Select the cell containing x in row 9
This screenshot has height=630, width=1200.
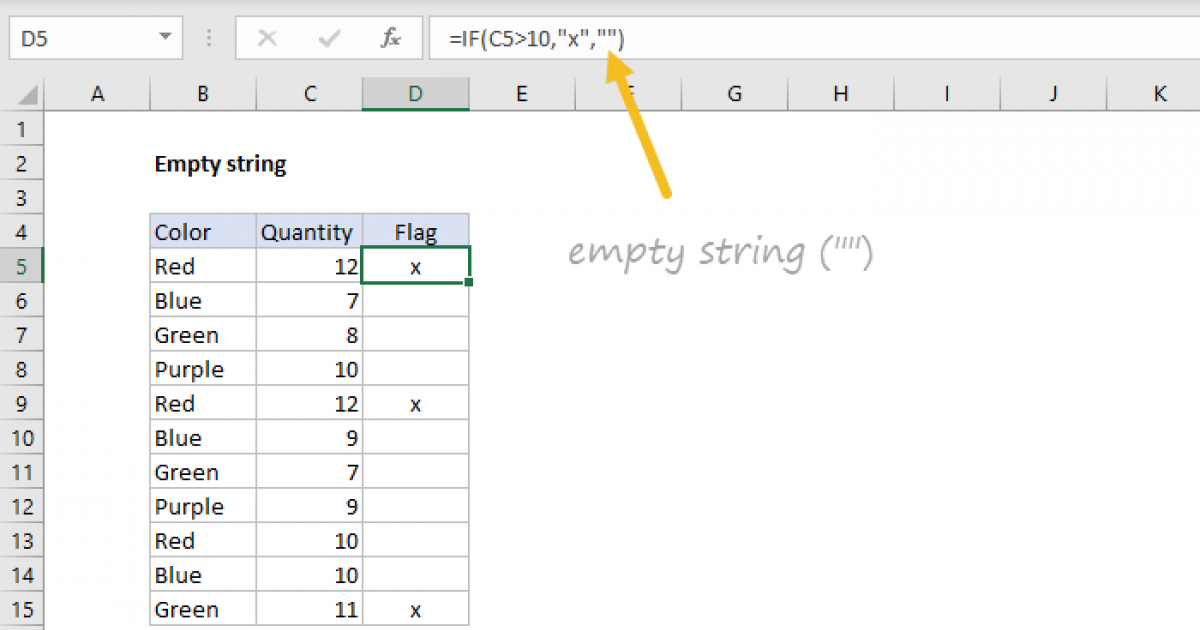[x=415, y=403]
